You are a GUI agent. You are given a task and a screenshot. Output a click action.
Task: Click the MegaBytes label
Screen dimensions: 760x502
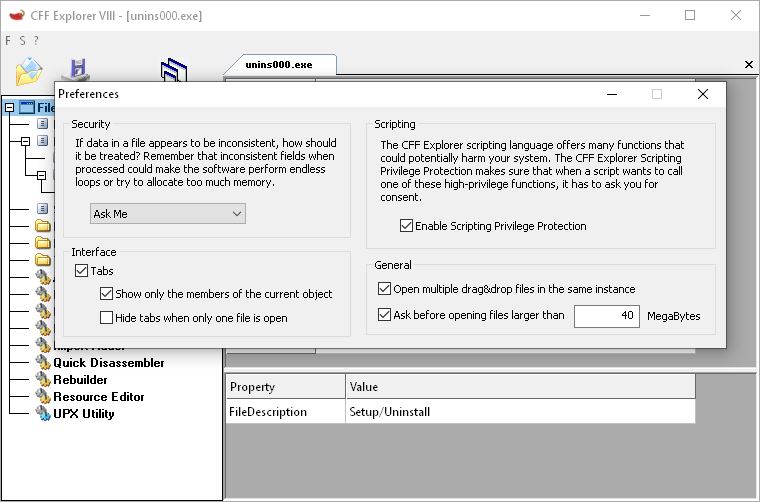pos(674,316)
